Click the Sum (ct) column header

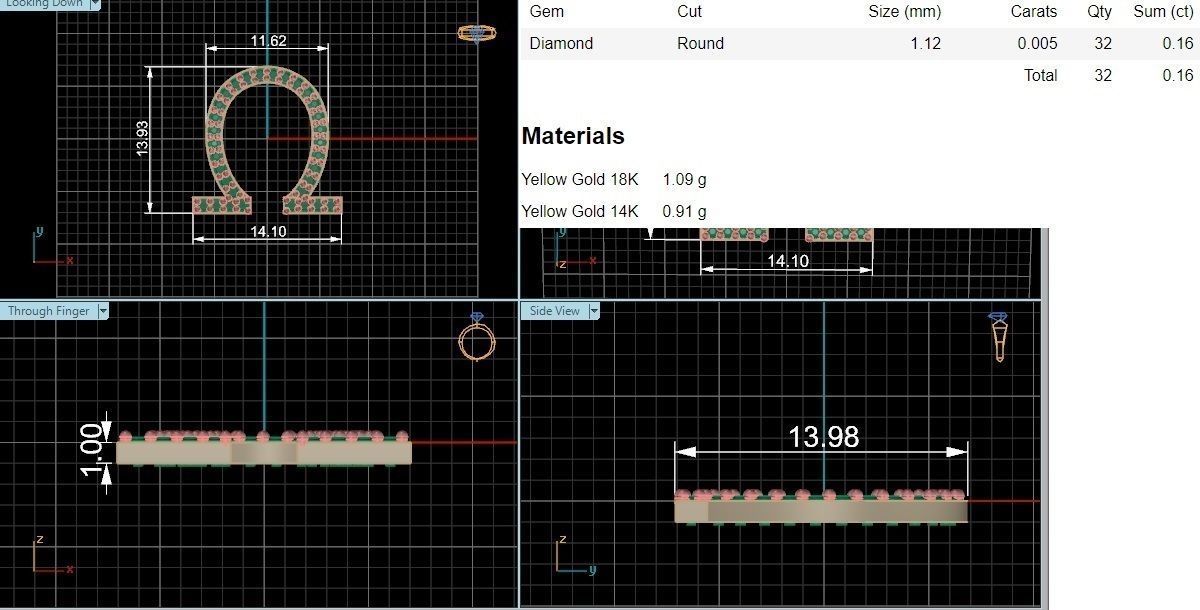(x=1163, y=12)
